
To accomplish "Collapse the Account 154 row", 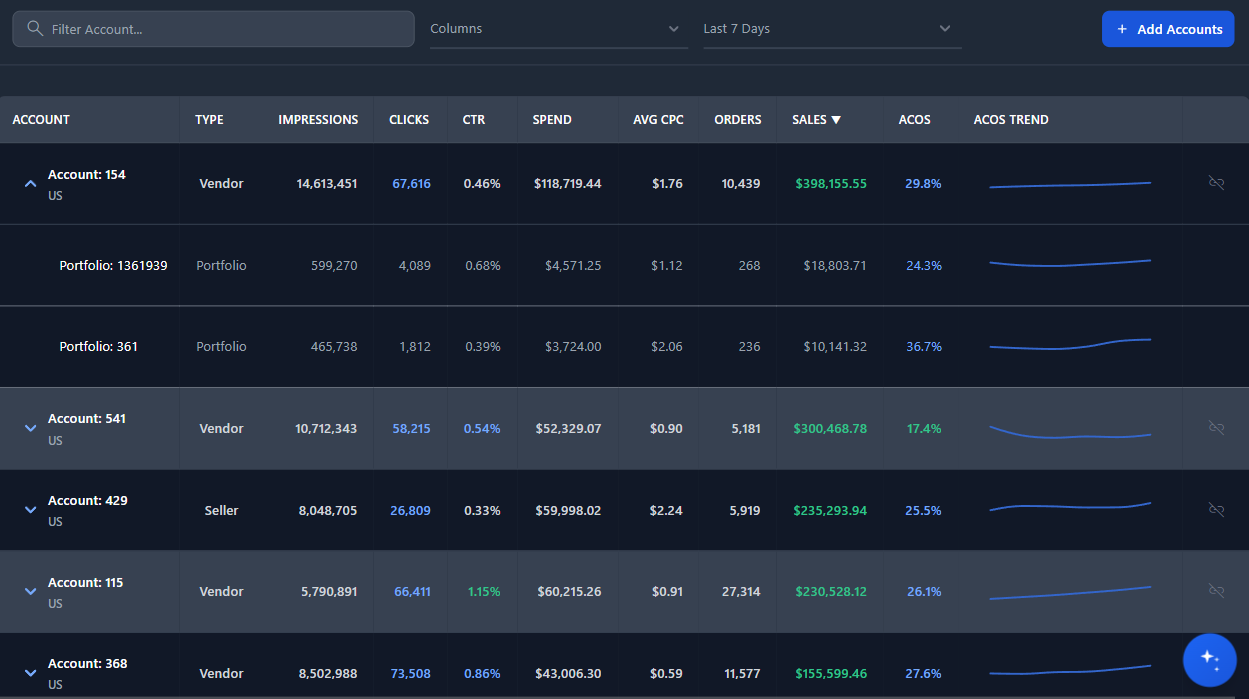I will (x=30, y=184).
